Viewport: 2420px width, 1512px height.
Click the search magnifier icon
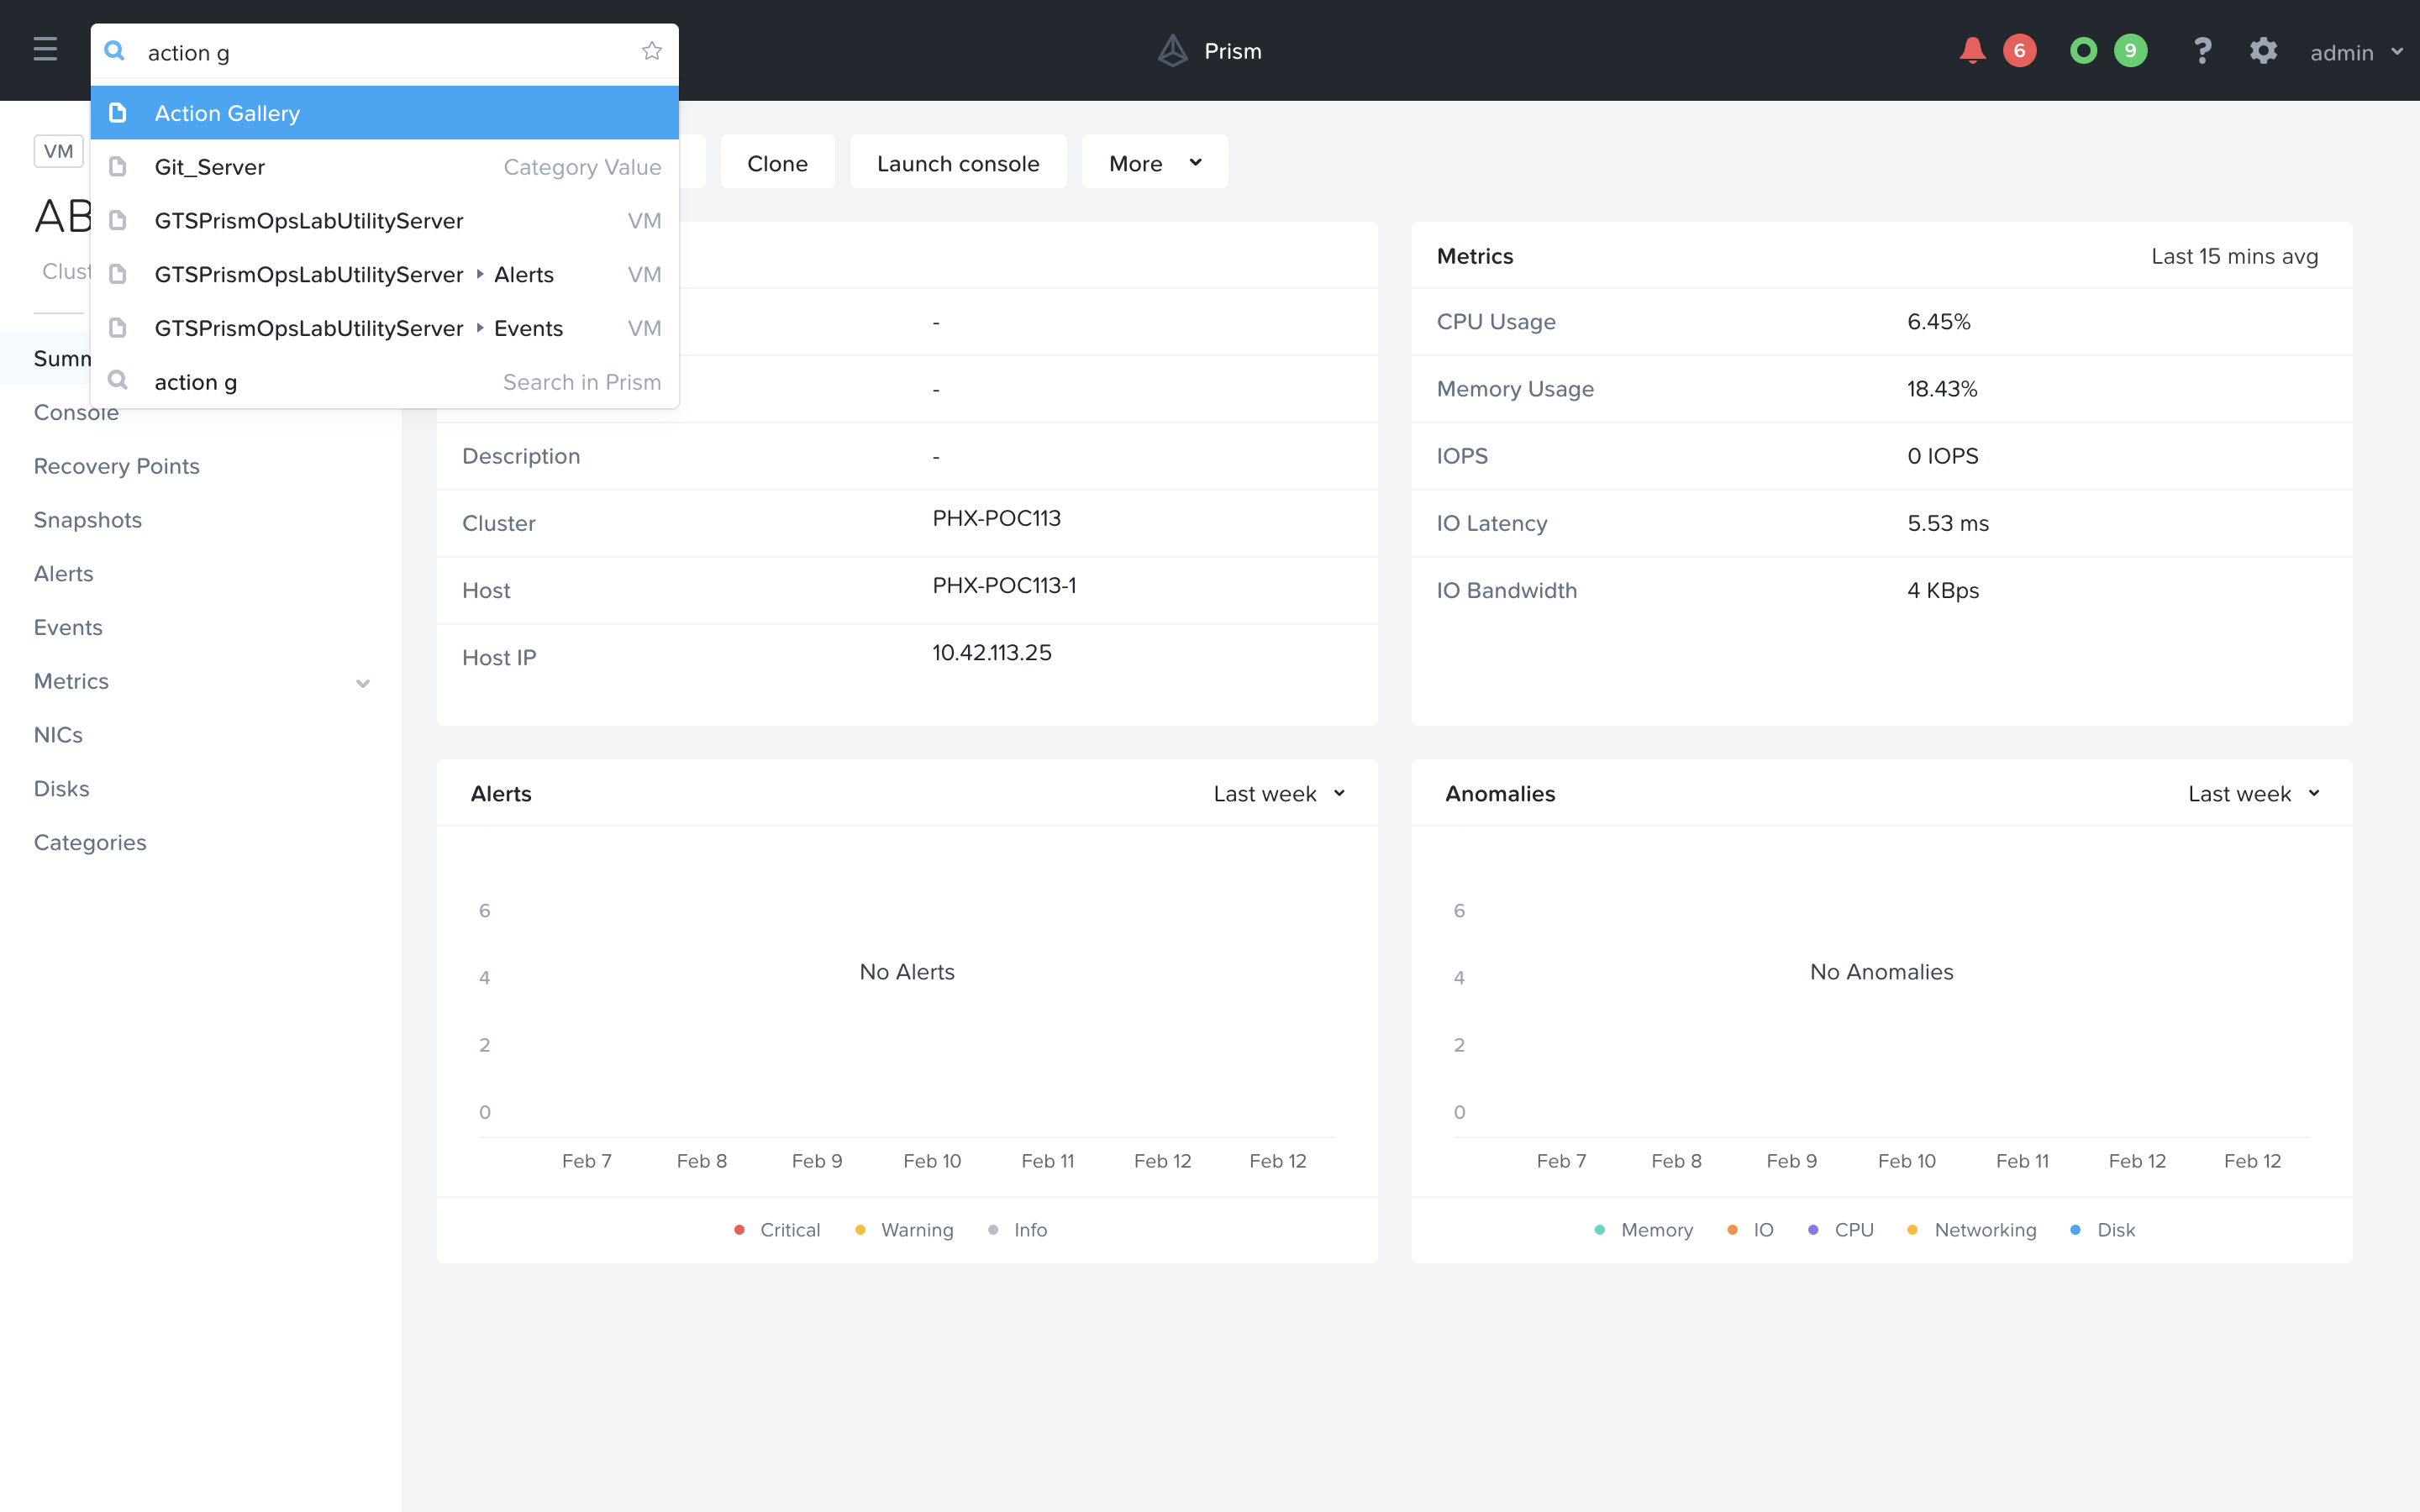(115, 51)
